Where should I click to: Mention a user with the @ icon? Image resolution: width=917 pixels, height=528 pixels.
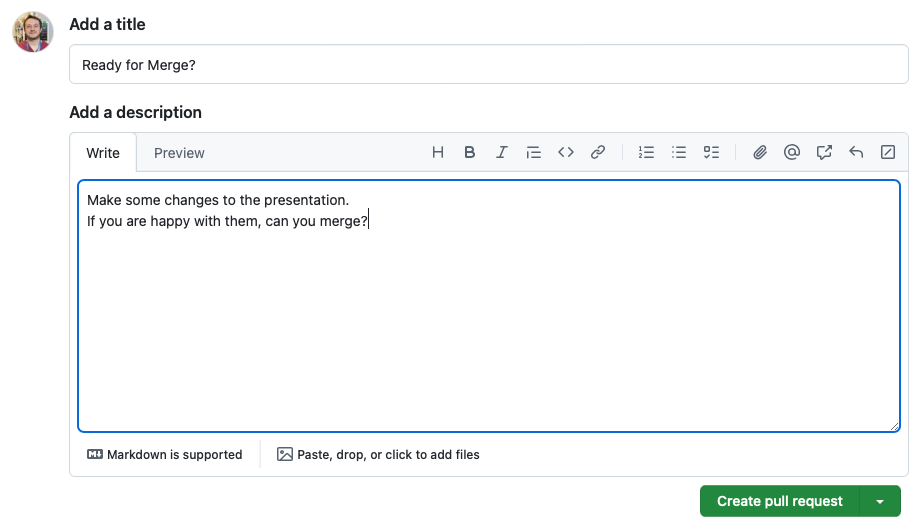click(792, 153)
